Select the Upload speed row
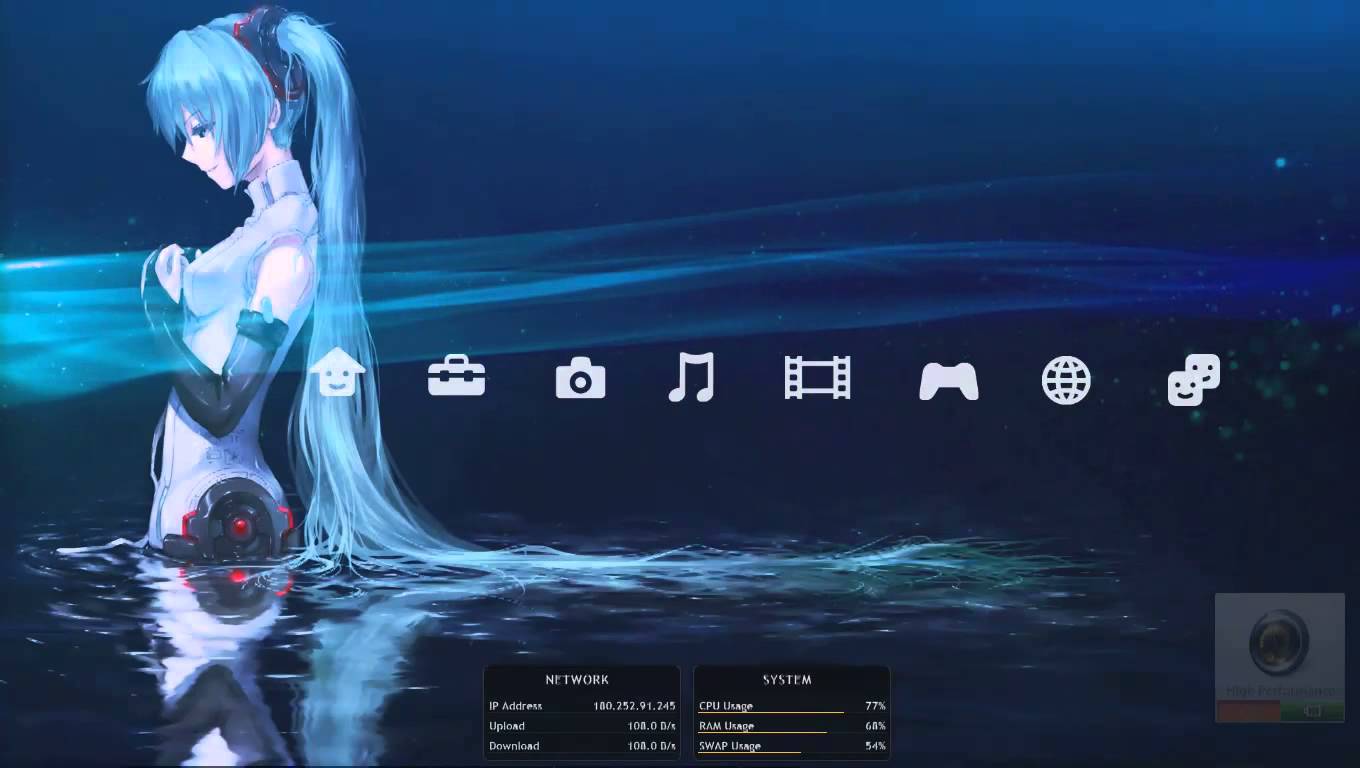Image resolution: width=1360 pixels, height=768 pixels. (581, 726)
